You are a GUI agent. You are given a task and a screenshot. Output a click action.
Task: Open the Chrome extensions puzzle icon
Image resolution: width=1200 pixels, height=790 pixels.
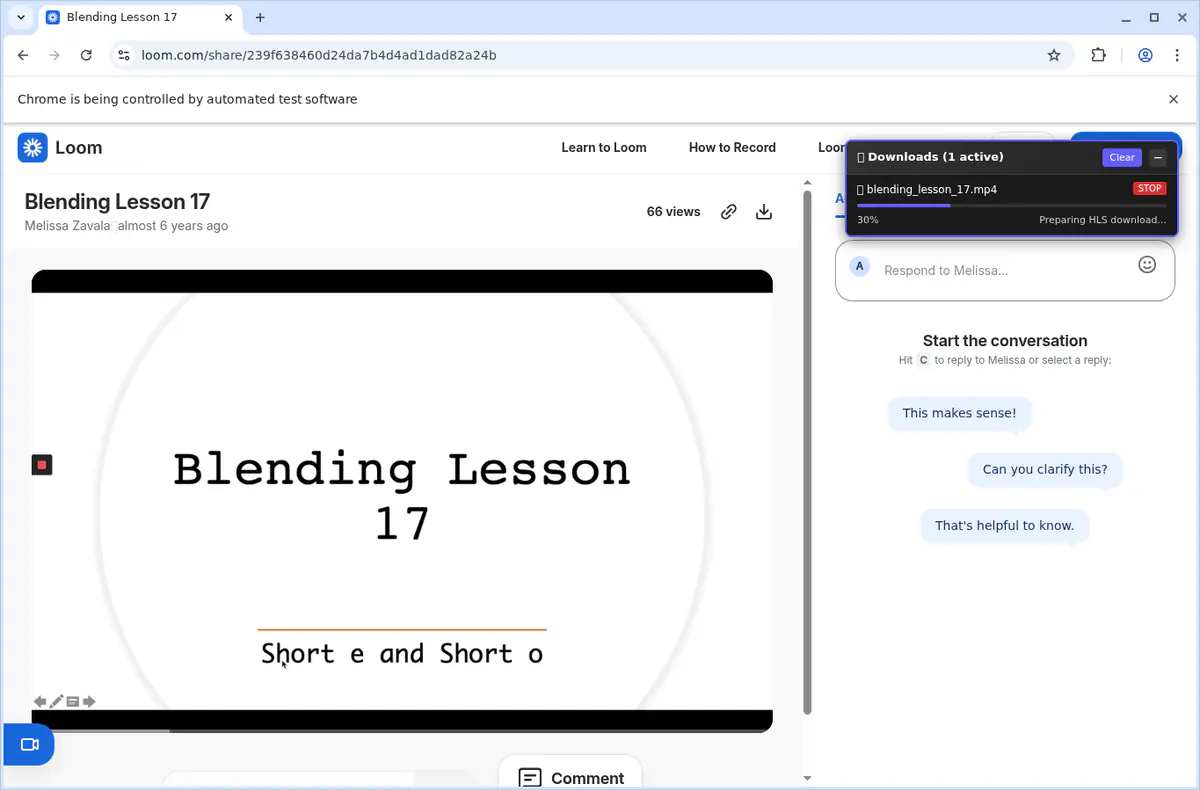coord(1098,55)
